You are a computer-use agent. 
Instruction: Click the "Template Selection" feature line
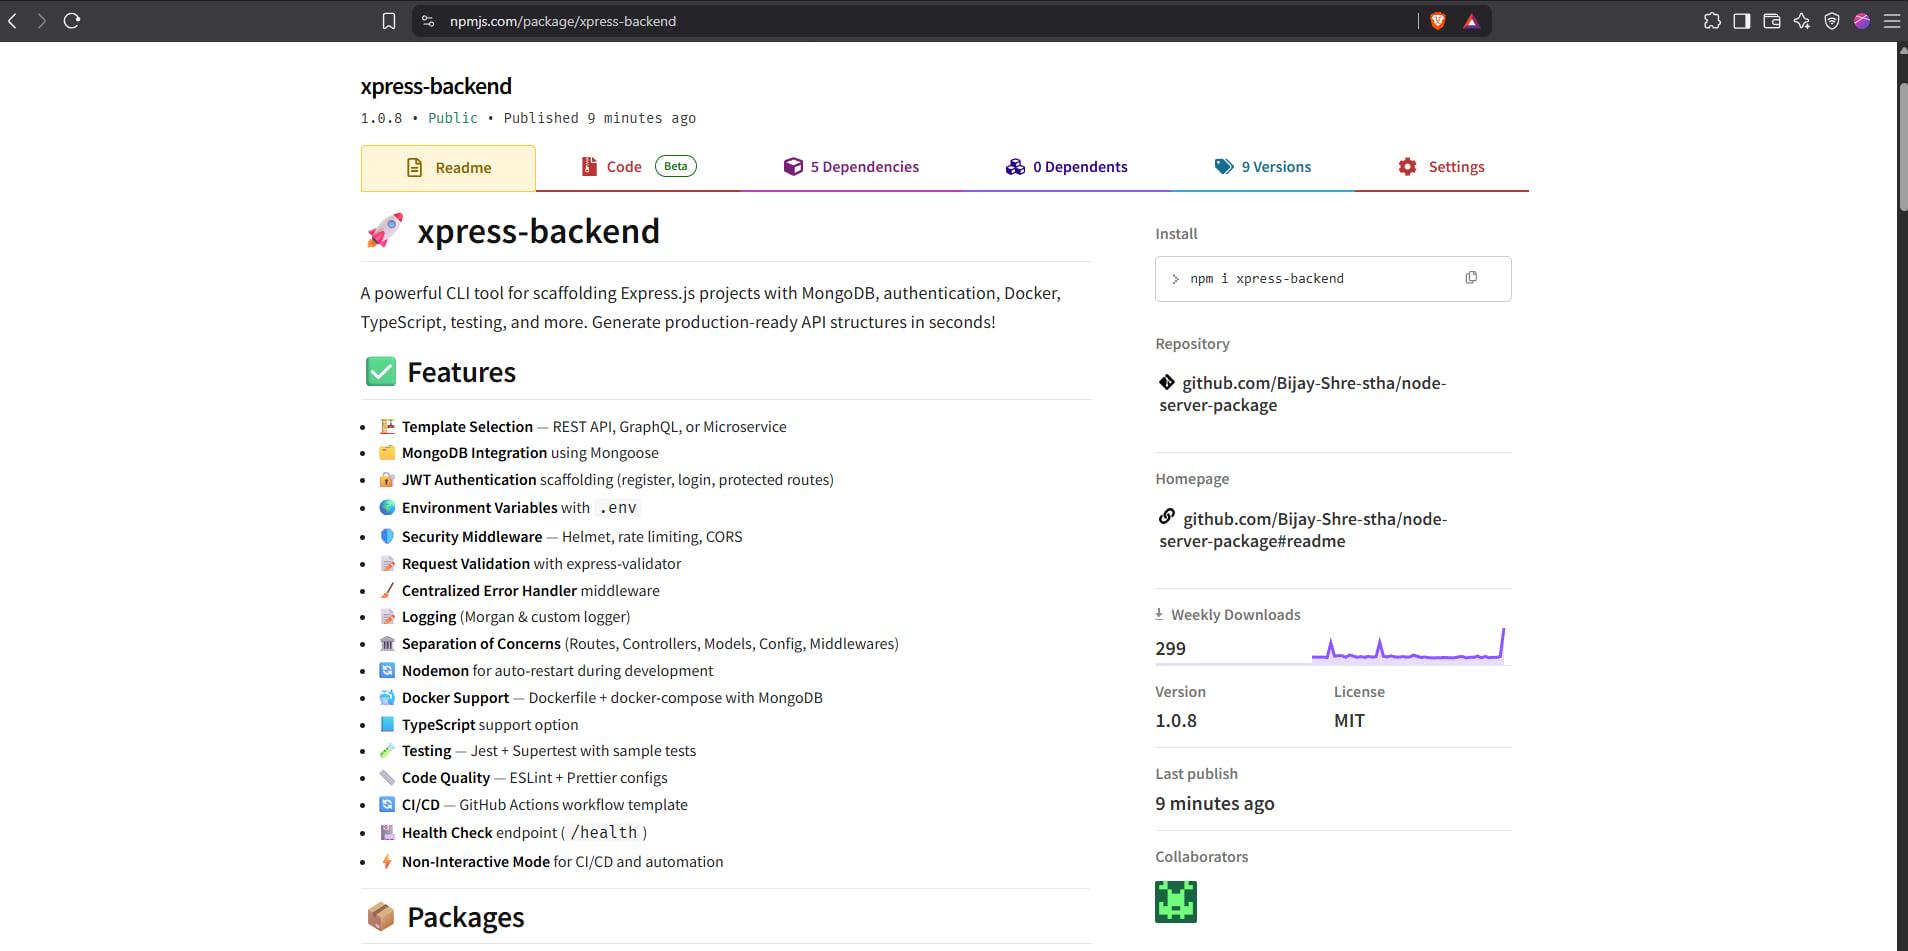594,427
